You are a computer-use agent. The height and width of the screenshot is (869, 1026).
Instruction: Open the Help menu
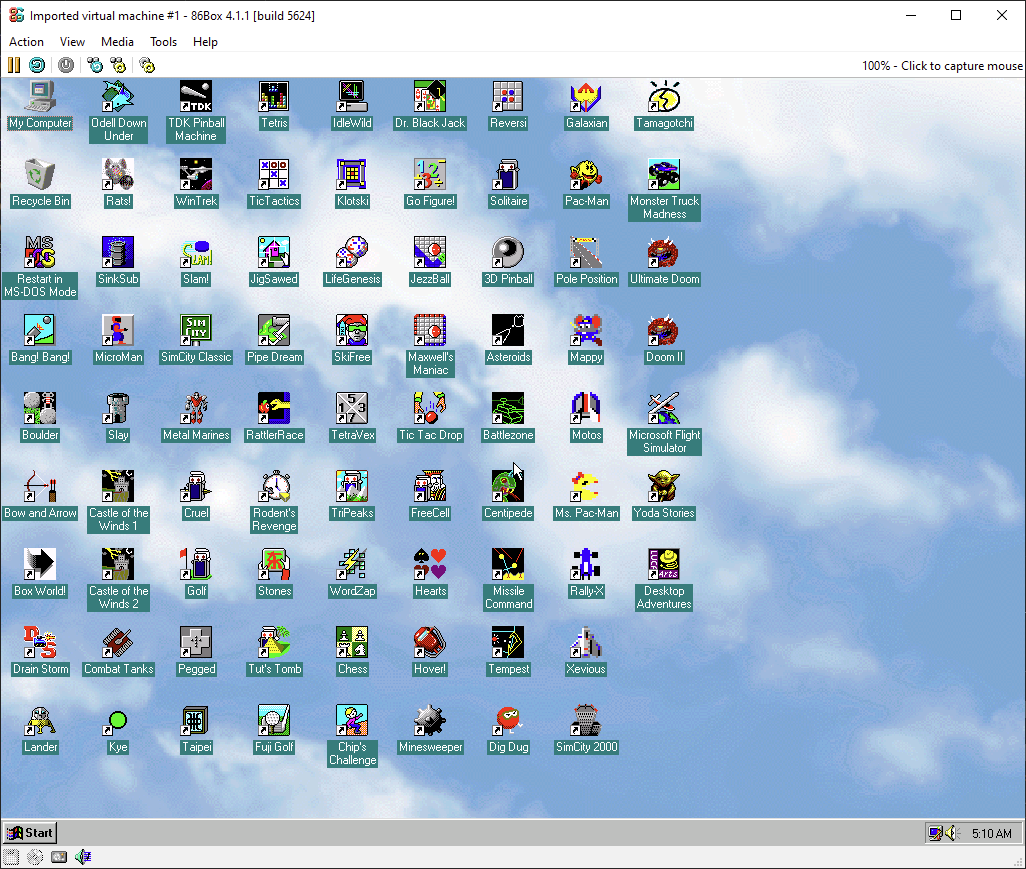(x=205, y=42)
